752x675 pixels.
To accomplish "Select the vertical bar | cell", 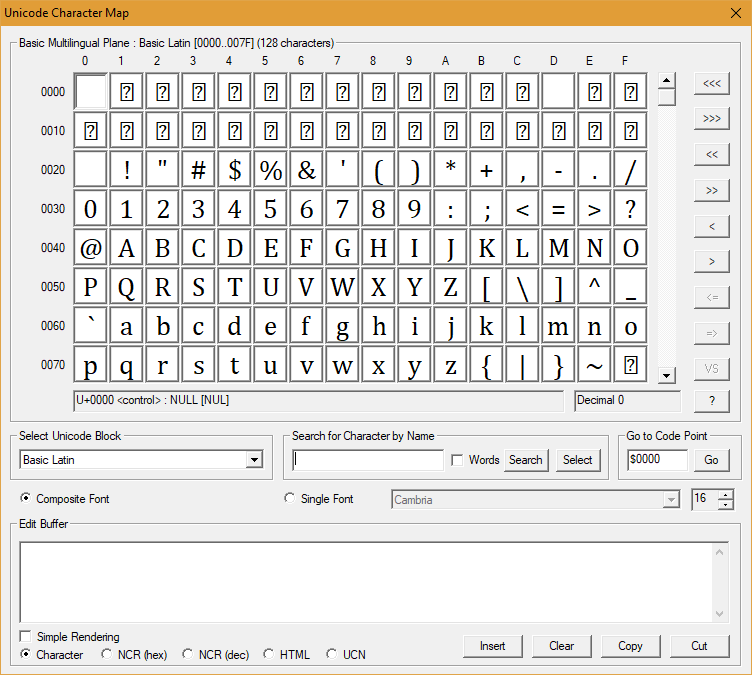I will 522,365.
